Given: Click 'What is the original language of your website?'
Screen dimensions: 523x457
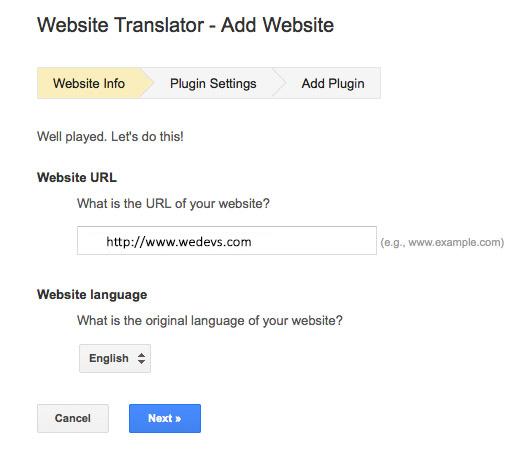Looking at the screenshot, I should point(210,321).
